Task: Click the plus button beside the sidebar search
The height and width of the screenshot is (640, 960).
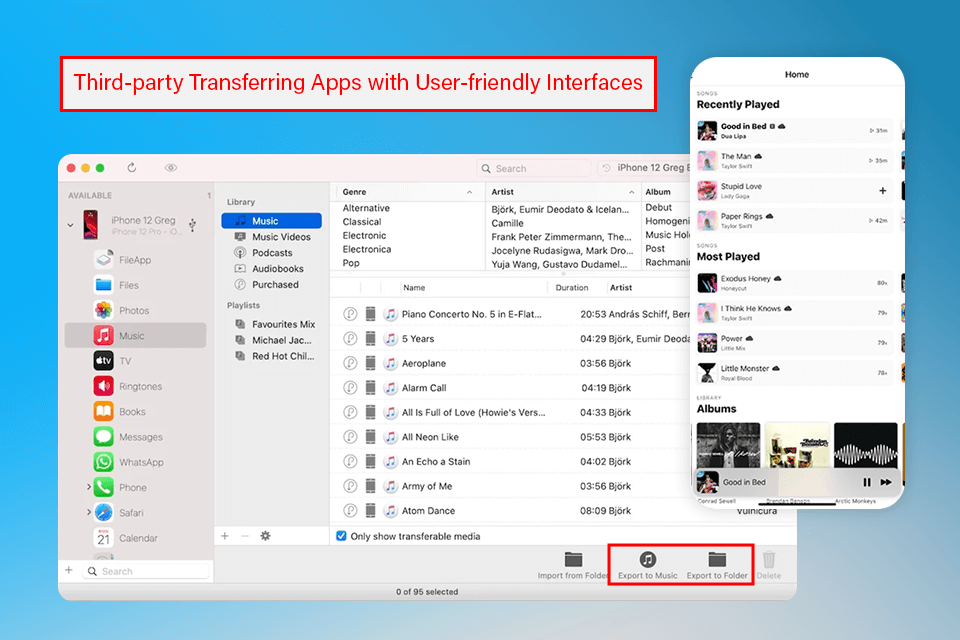Action: (x=69, y=570)
